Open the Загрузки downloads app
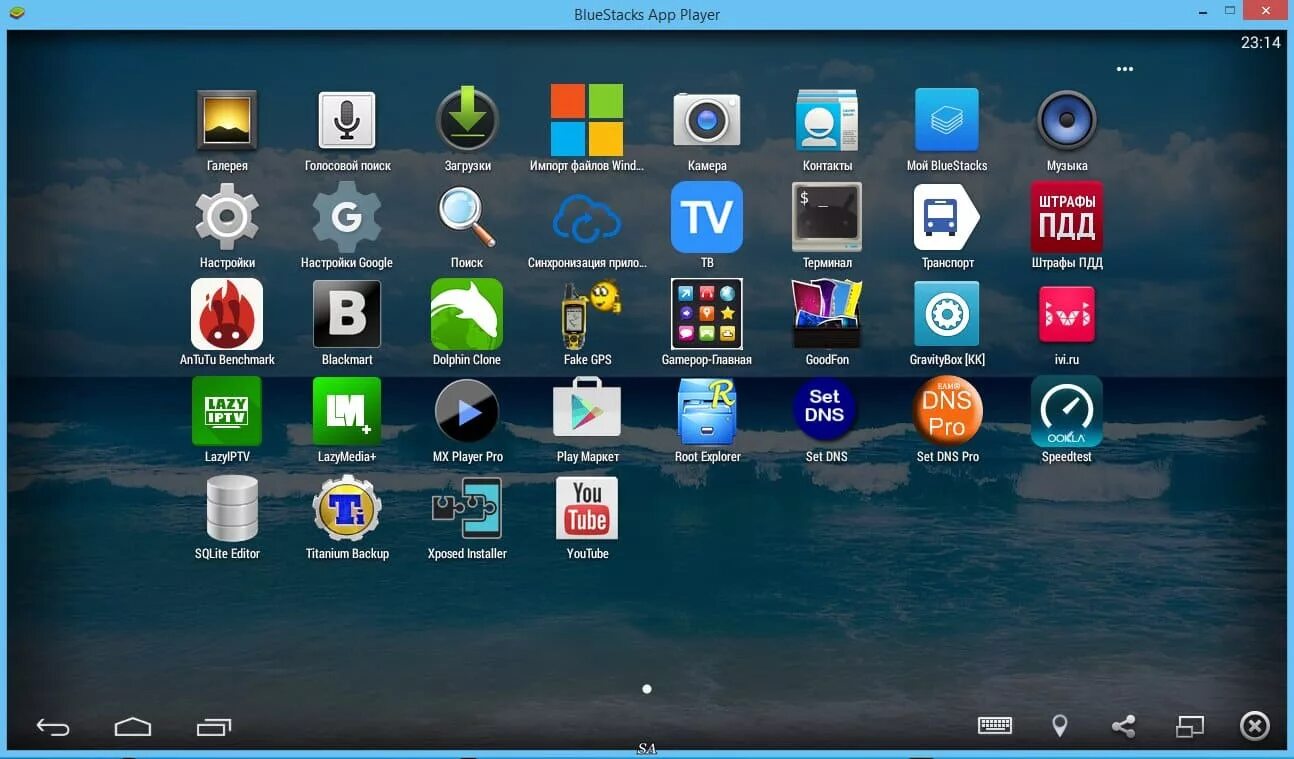 [x=467, y=120]
